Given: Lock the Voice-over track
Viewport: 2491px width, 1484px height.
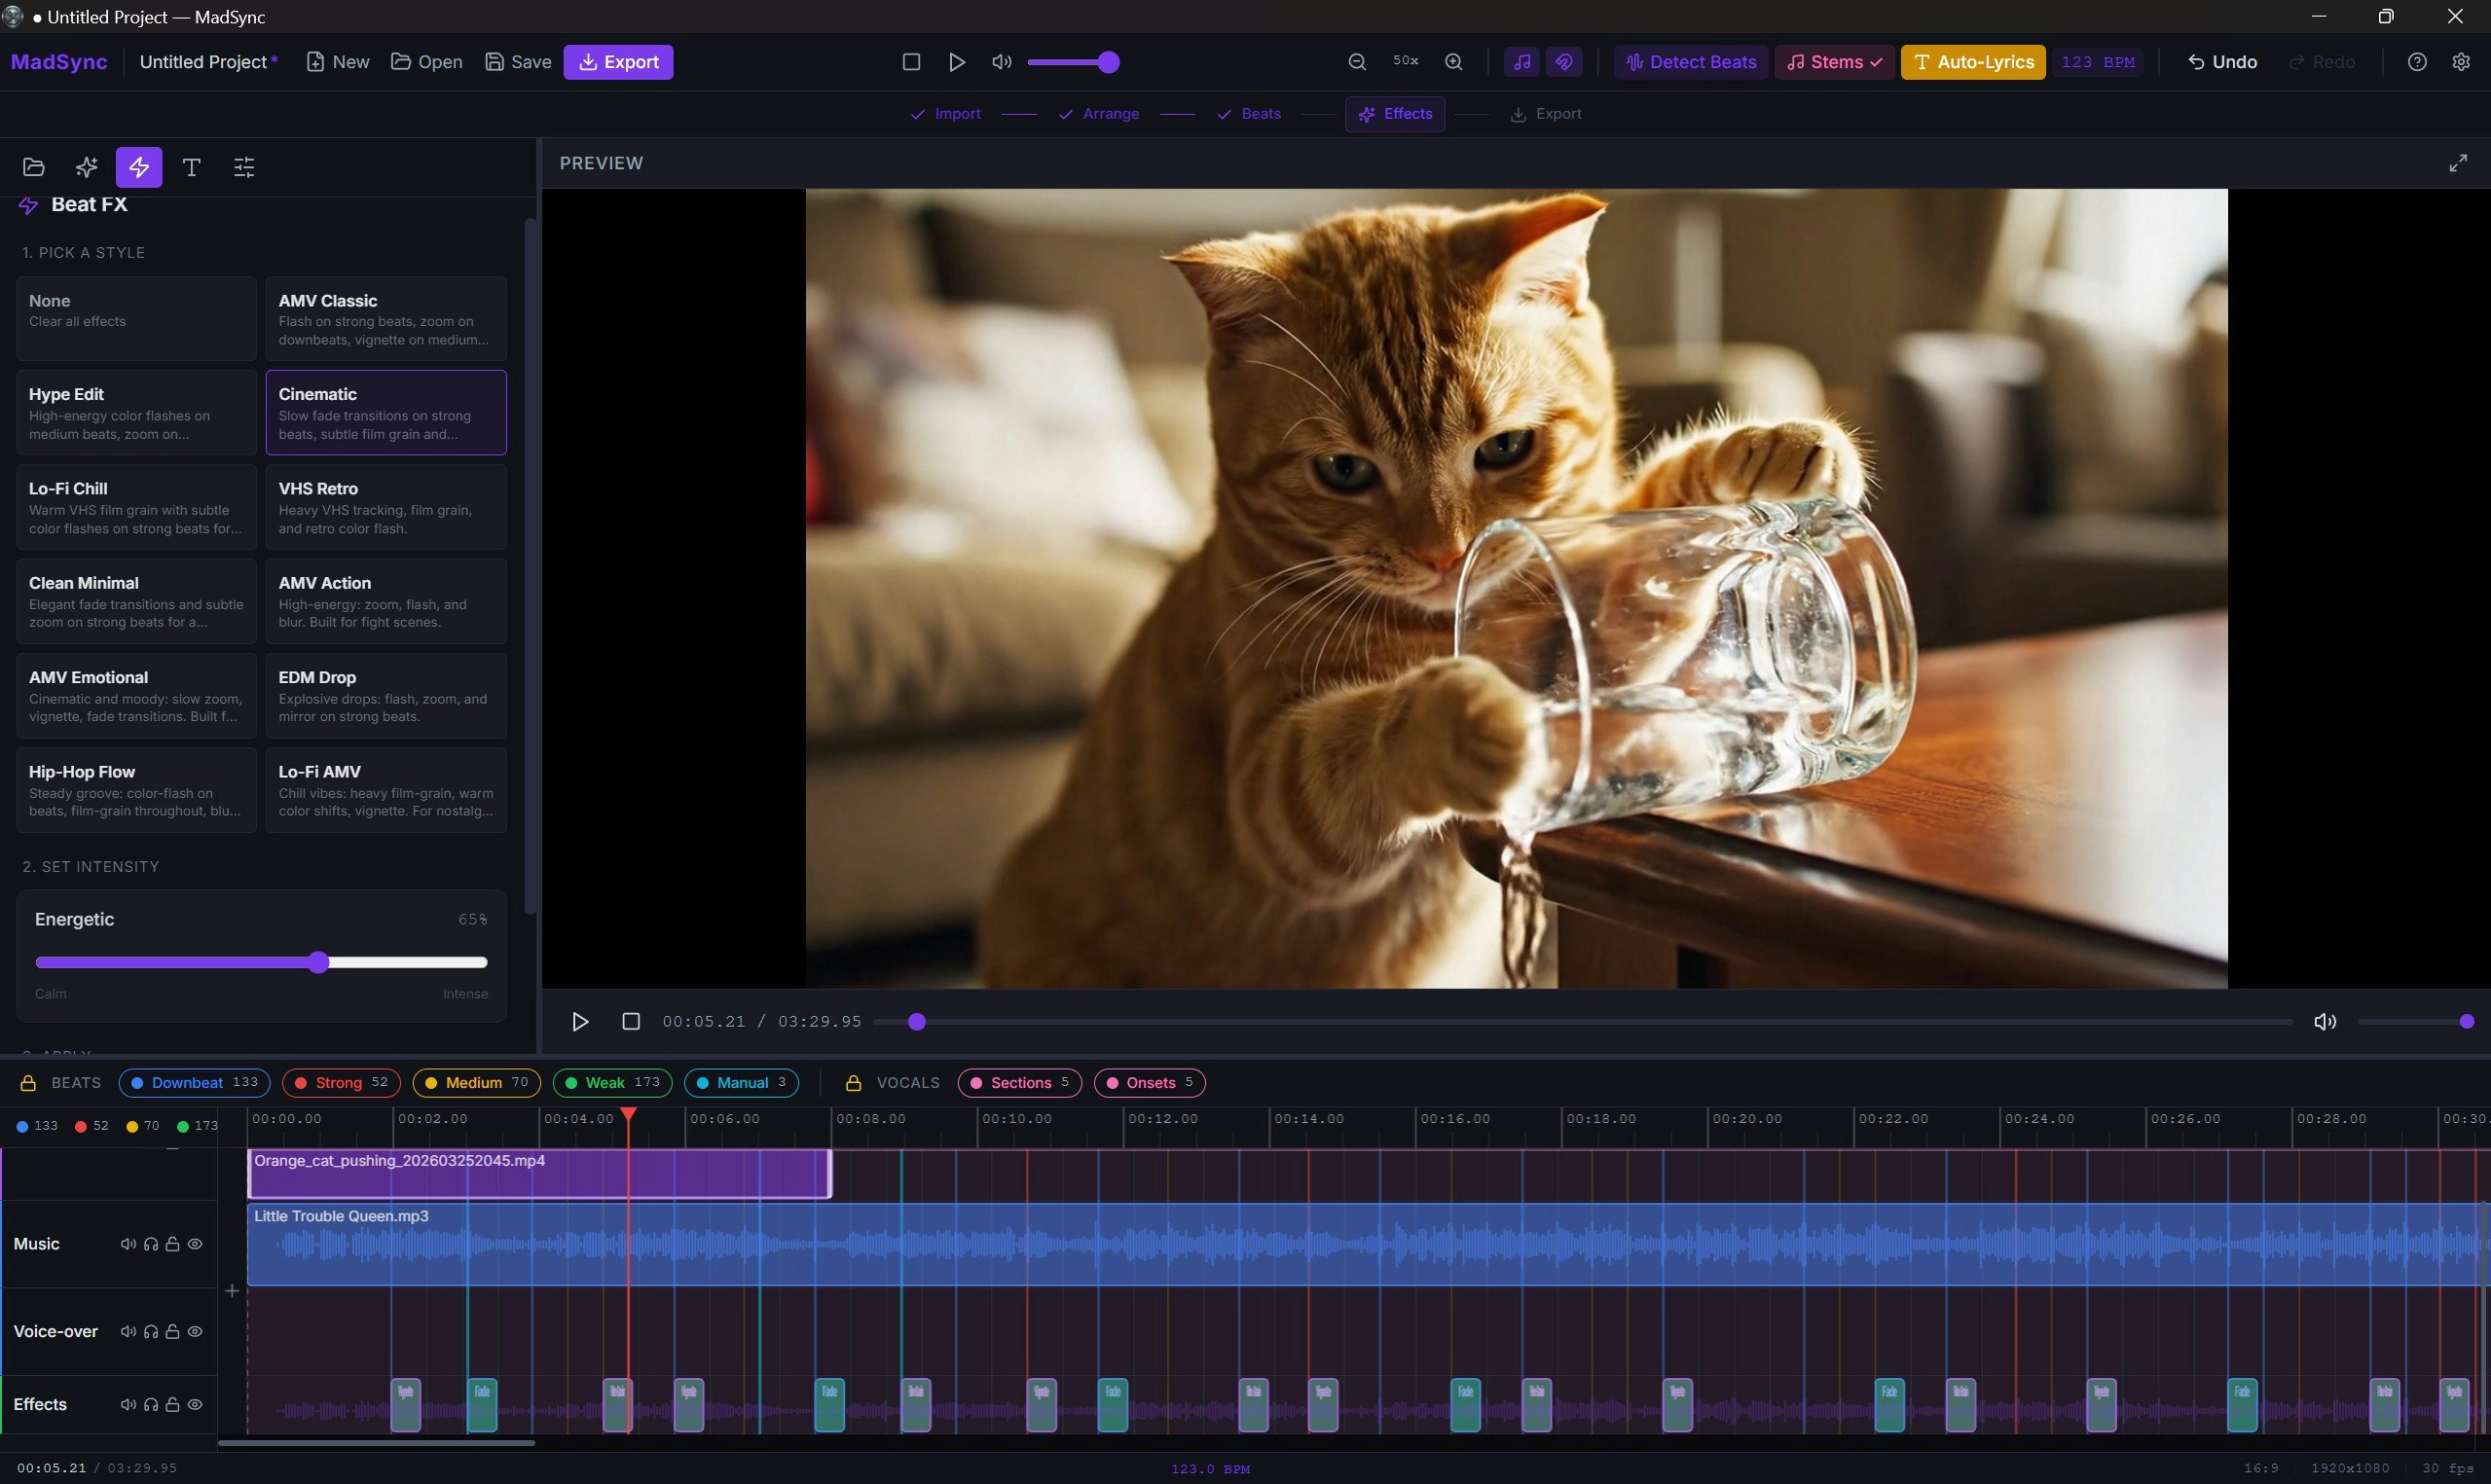Looking at the screenshot, I should [173, 1331].
